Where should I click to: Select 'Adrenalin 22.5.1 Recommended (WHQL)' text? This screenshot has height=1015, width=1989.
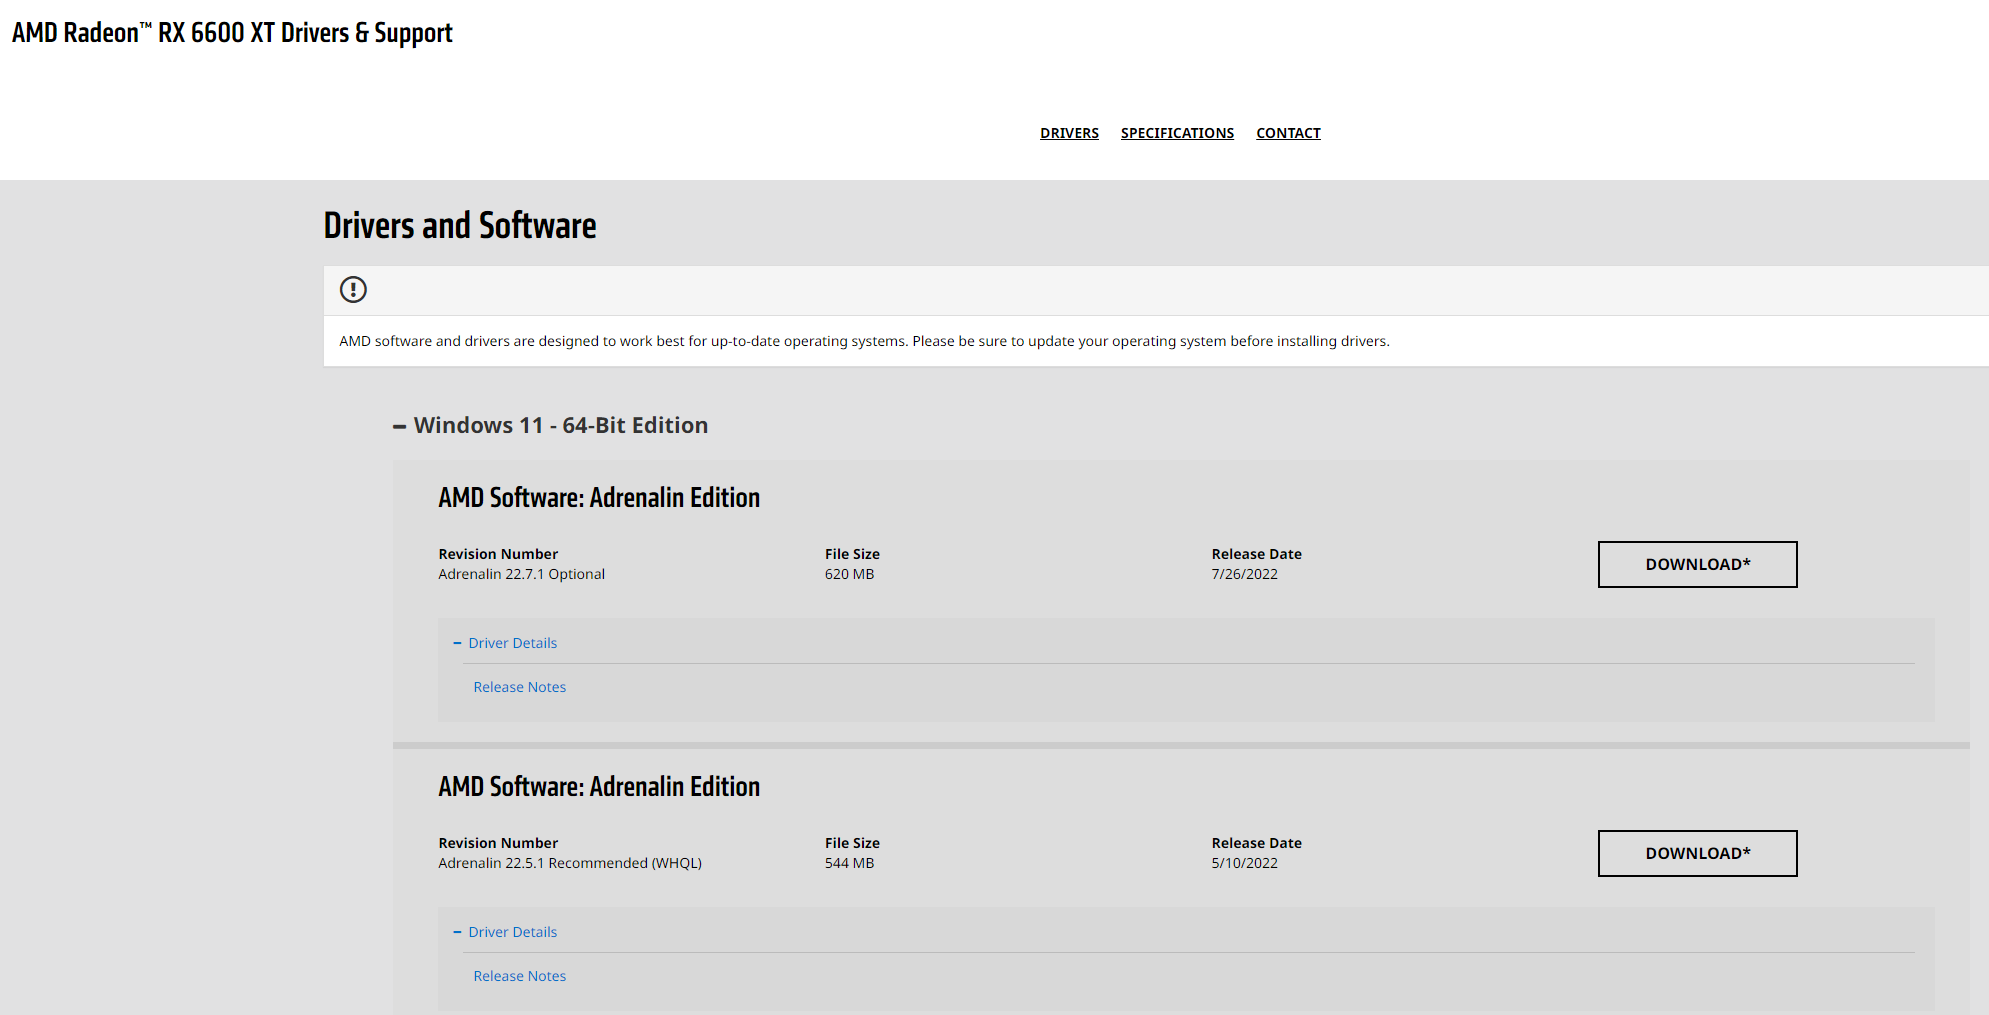pyautogui.click(x=570, y=863)
